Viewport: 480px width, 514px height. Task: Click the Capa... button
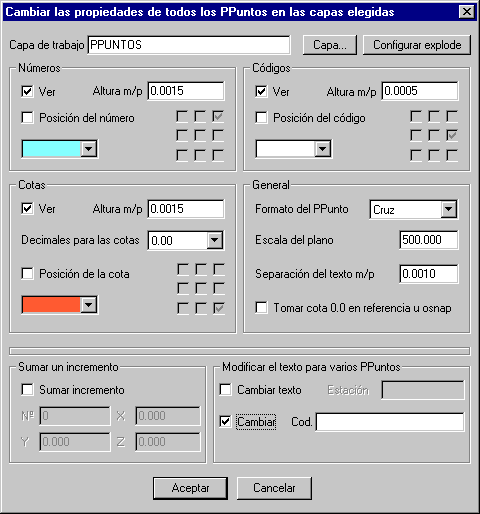(330, 45)
